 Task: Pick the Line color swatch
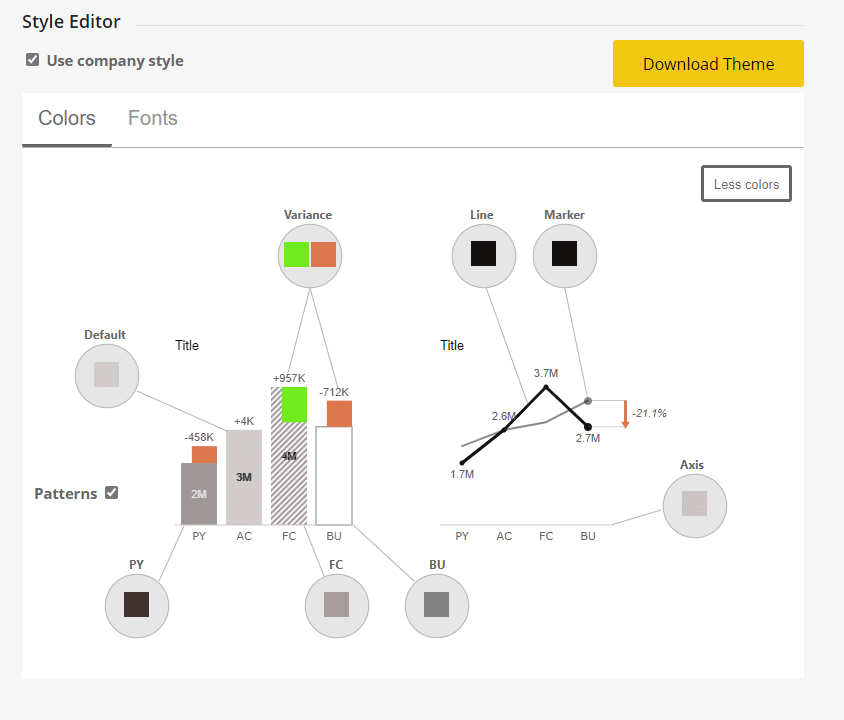(x=484, y=254)
